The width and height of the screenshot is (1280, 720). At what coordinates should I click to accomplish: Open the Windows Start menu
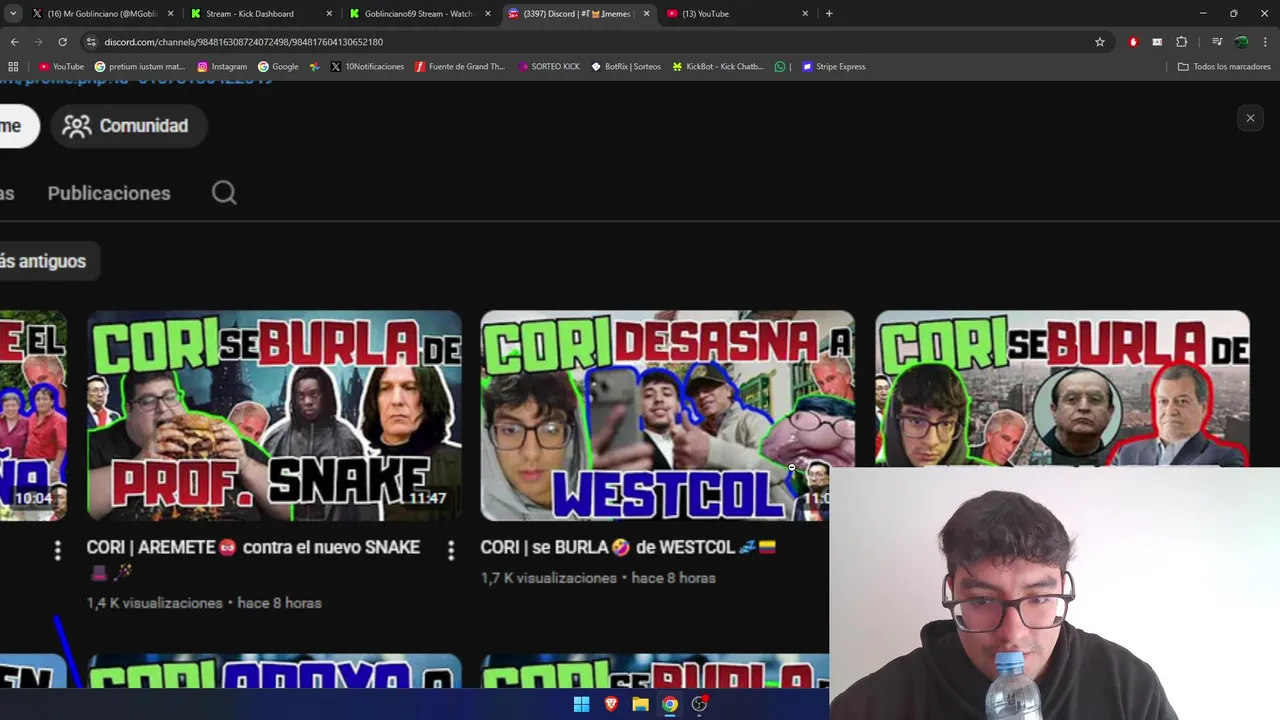581,704
